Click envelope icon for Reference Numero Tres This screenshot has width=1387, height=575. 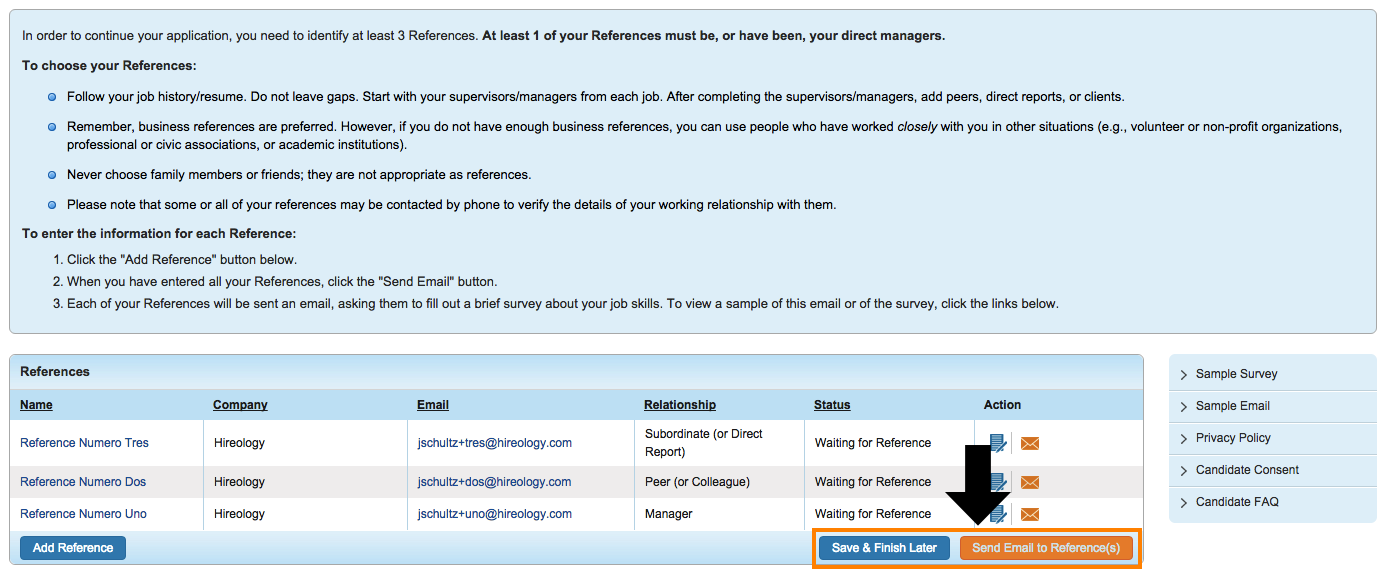[x=1029, y=443]
